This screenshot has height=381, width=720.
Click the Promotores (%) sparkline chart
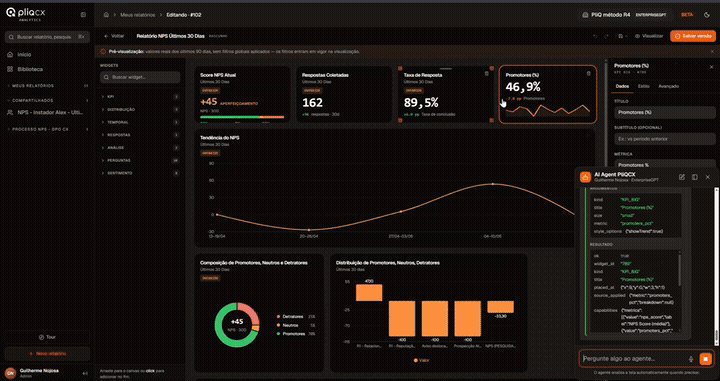click(x=548, y=111)
